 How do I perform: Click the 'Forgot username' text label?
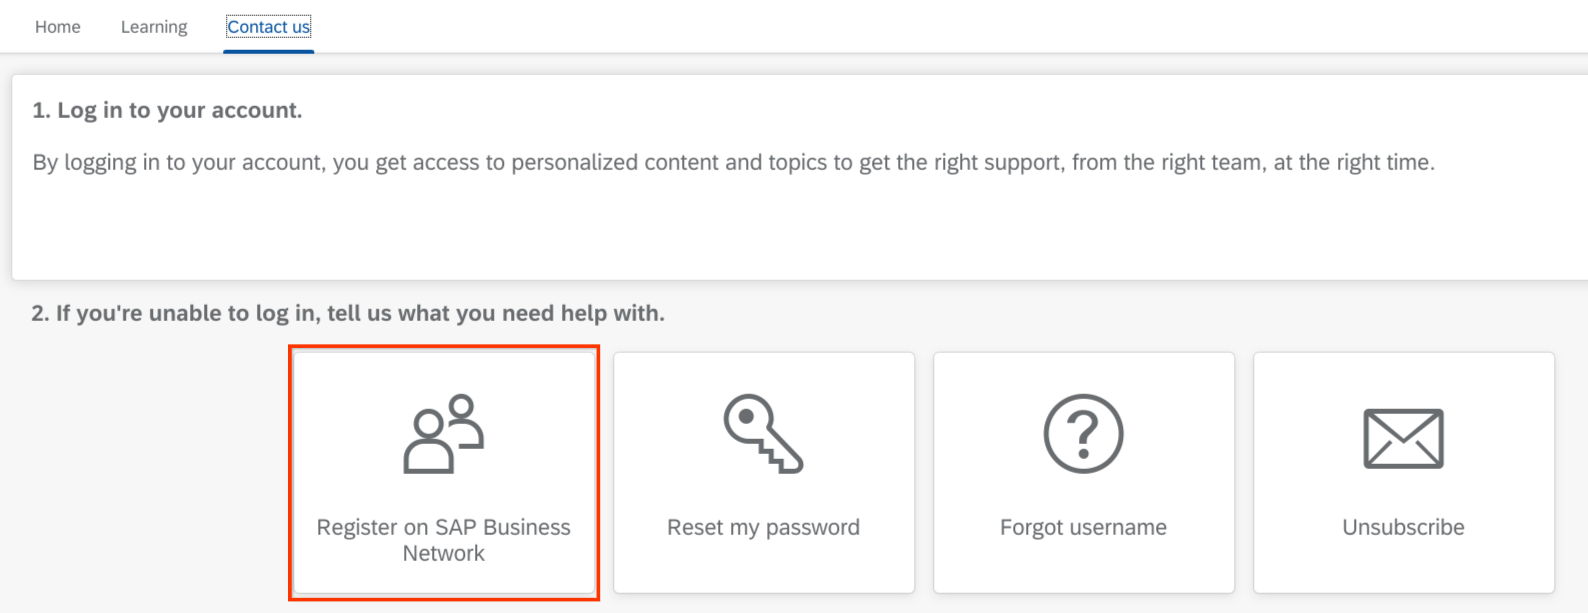point(1083,527)
